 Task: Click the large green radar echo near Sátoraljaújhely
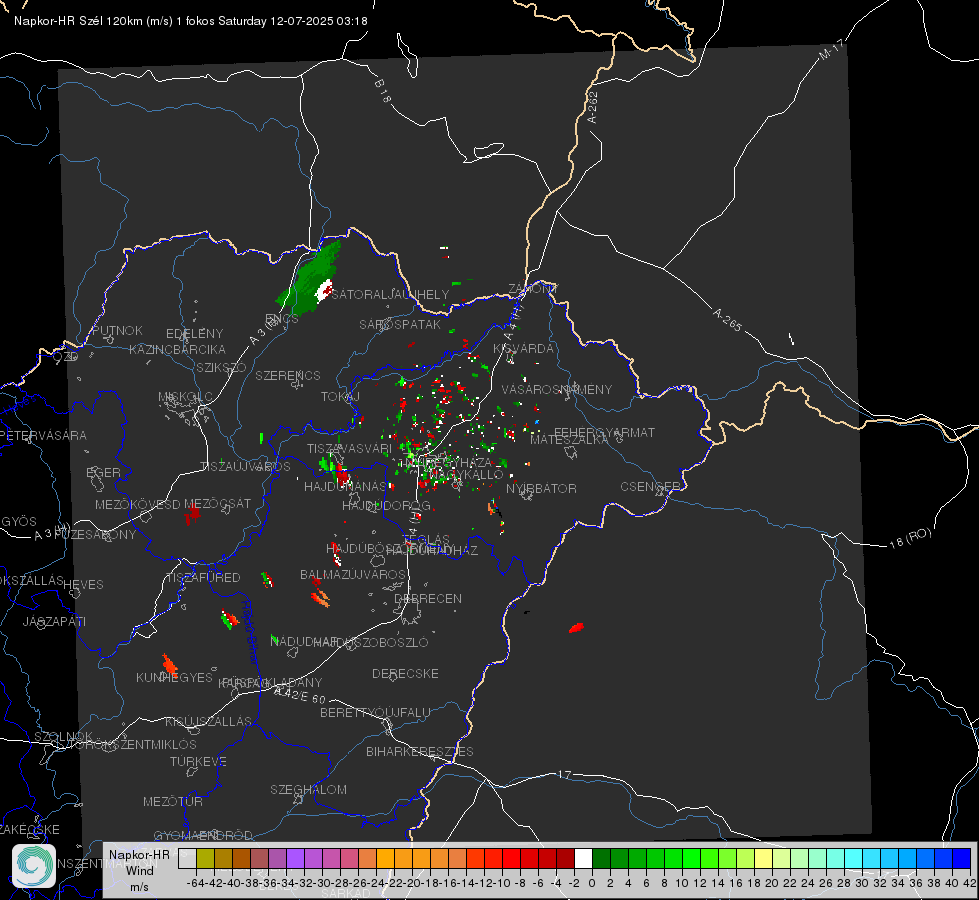310,281
